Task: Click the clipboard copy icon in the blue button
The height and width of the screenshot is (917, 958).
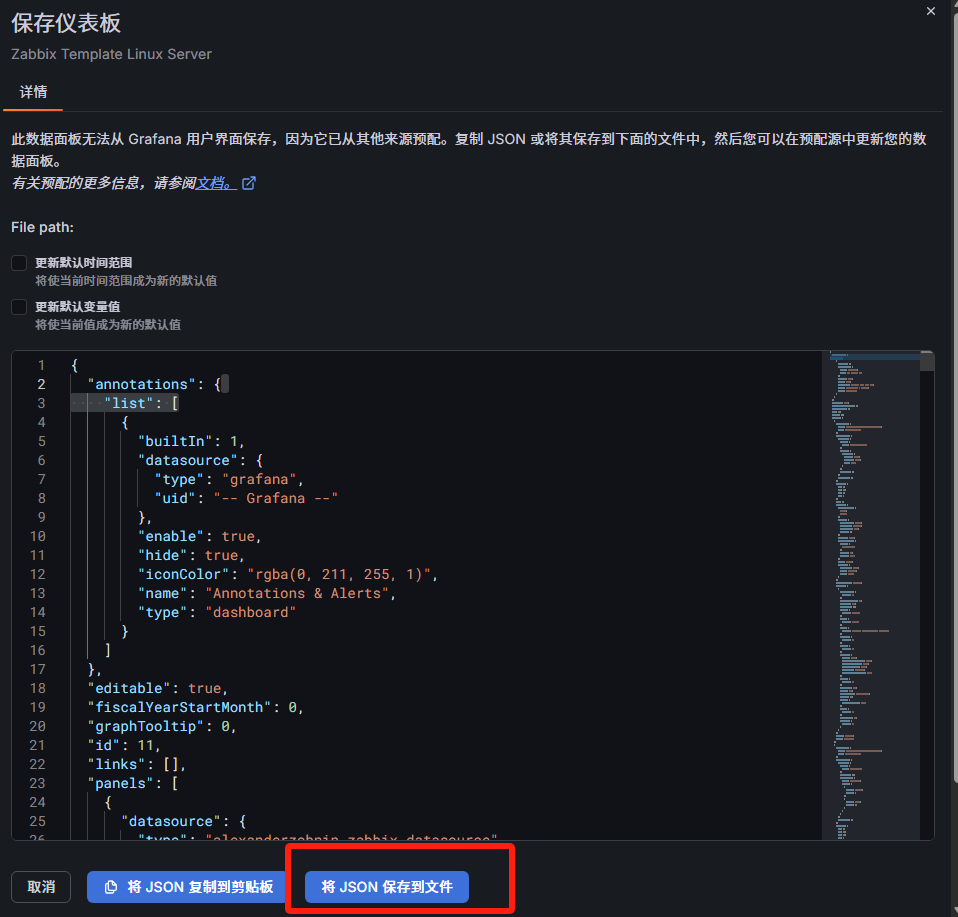Action: [111, 887]
